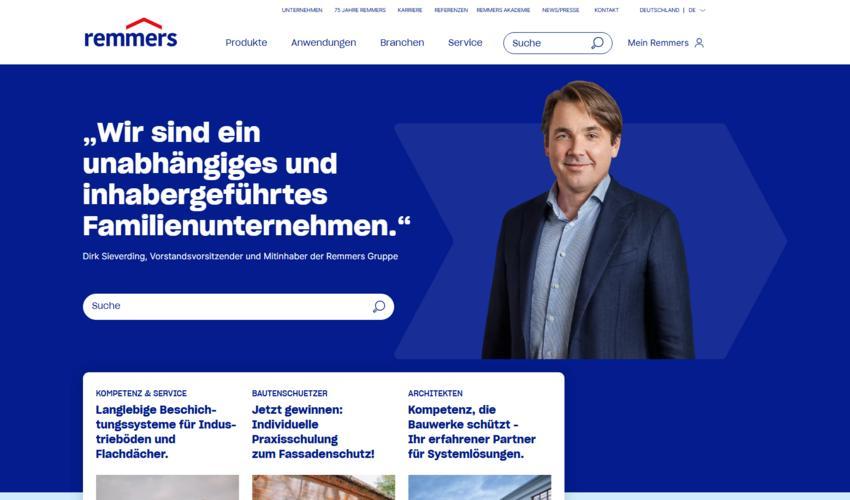This screenshot has width=850, height=500.
Task: Open the News/Presse link
Action: coord(561,10)
